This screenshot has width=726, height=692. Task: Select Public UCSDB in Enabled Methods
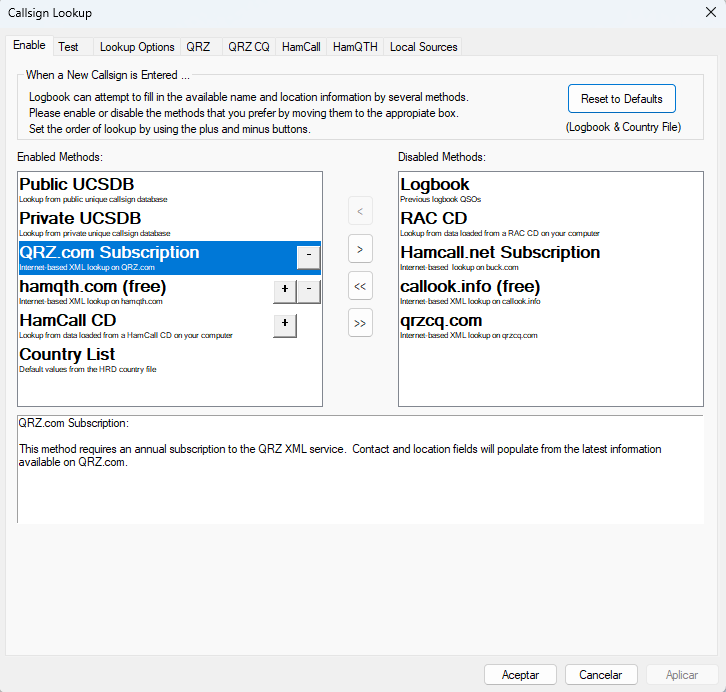click(x=169, y=190)
